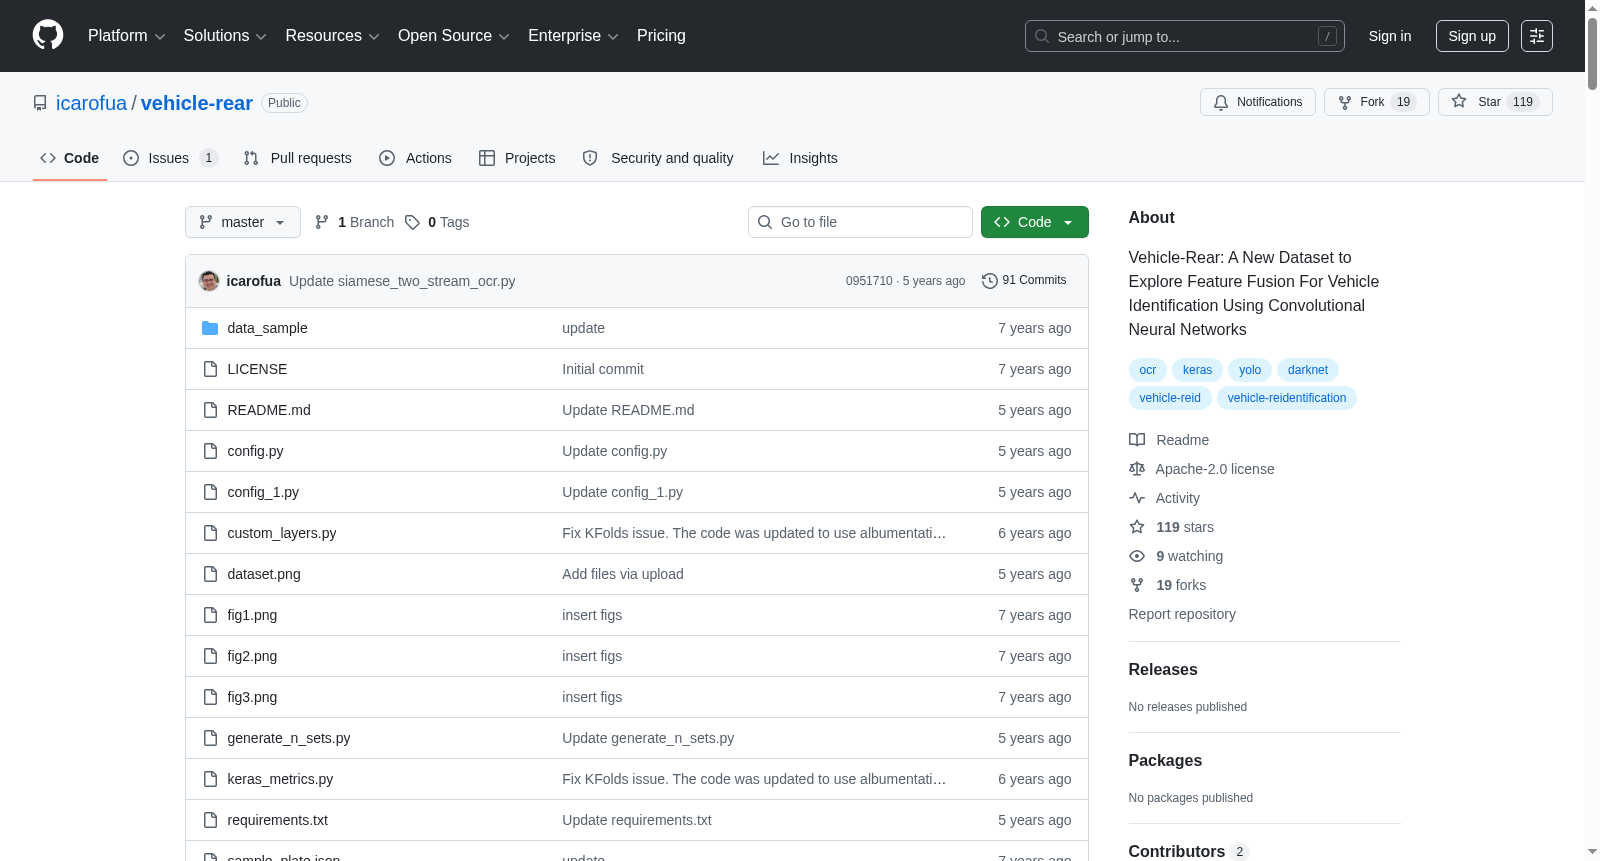Click the star icon in the Star button
Image resolution: width=1600 pixels, height=861 pixels.
coord(1459,102)
